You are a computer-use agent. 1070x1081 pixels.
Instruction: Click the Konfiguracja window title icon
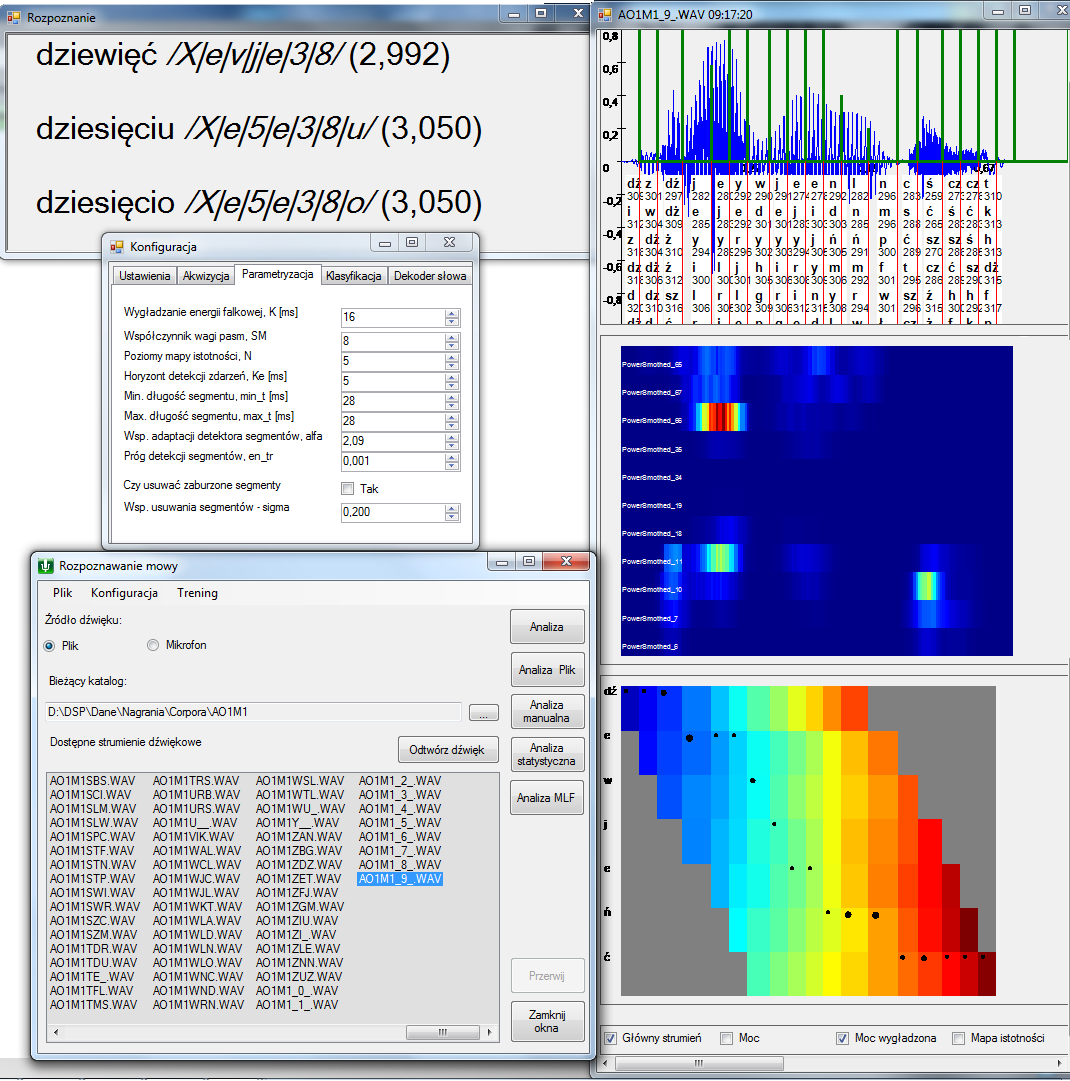tap(117, 247)
